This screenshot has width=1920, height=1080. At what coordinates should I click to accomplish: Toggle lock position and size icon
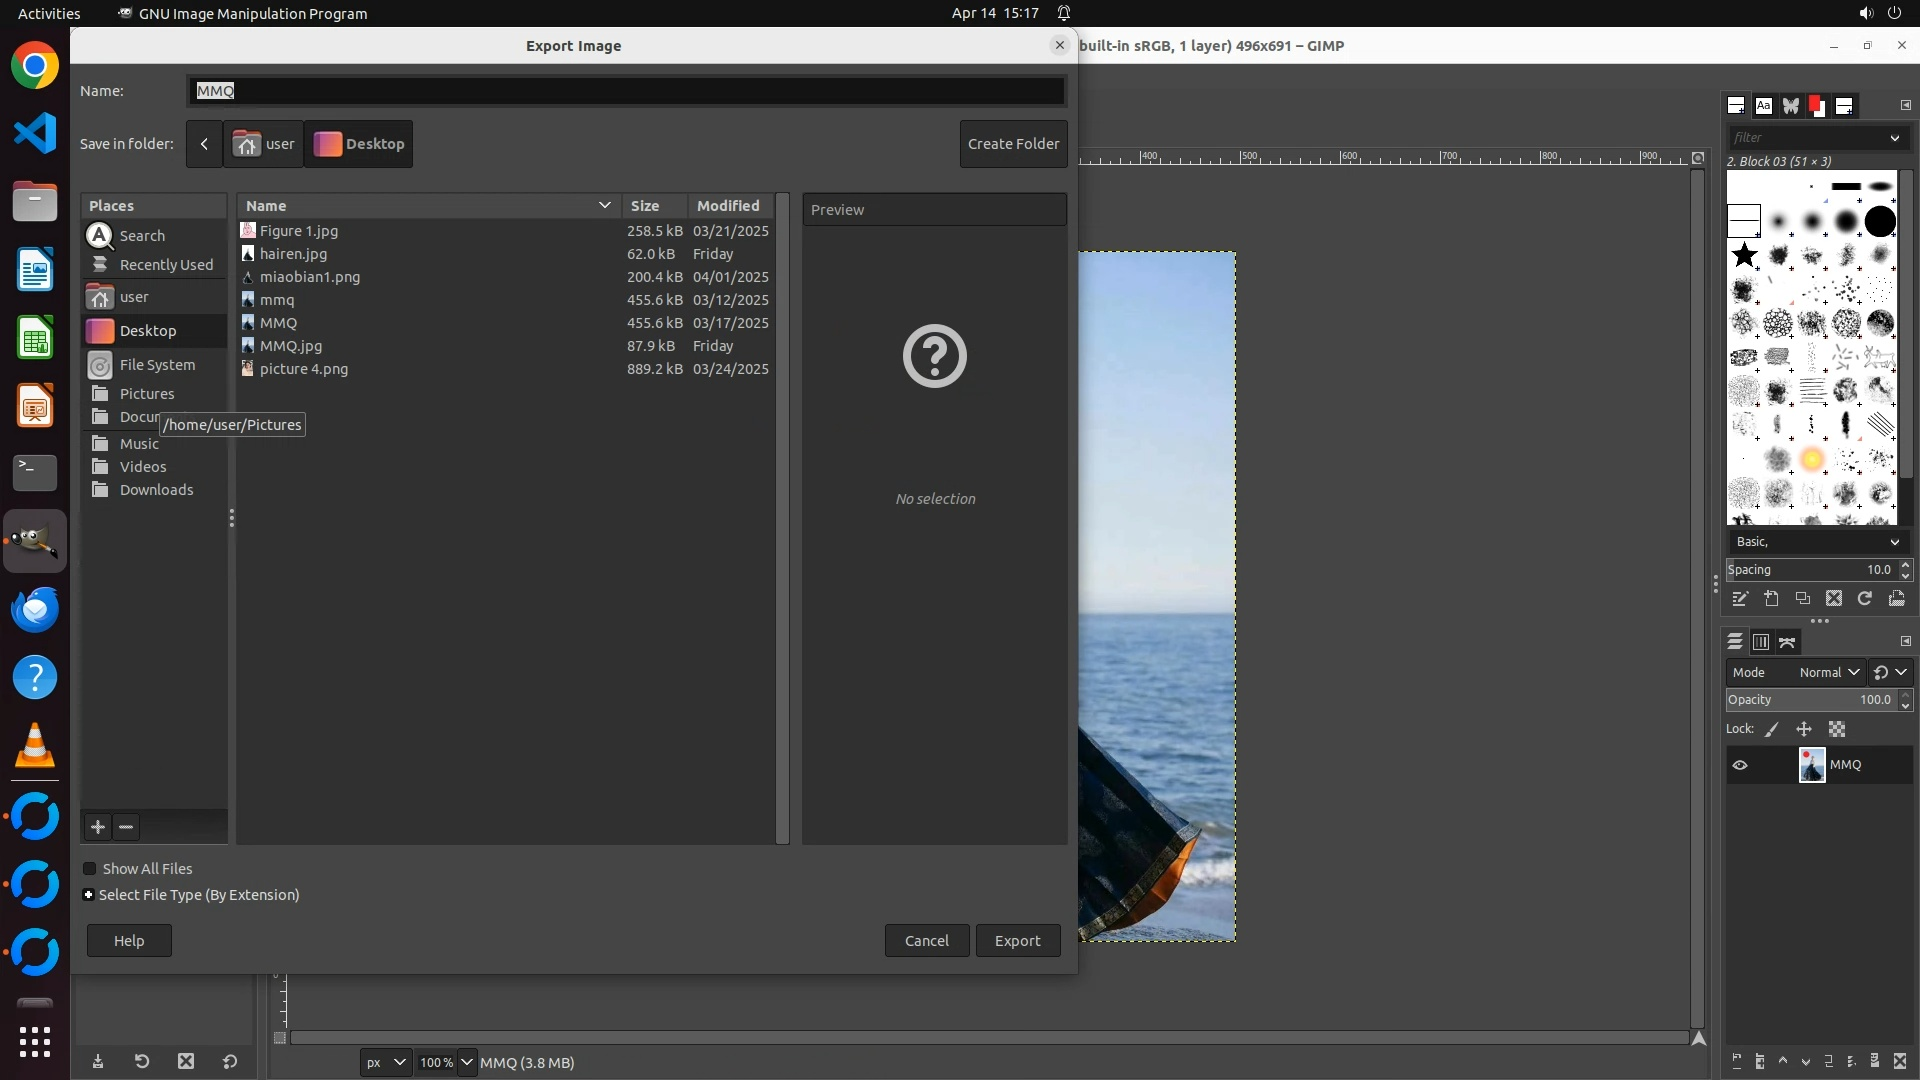(1804, 730)
